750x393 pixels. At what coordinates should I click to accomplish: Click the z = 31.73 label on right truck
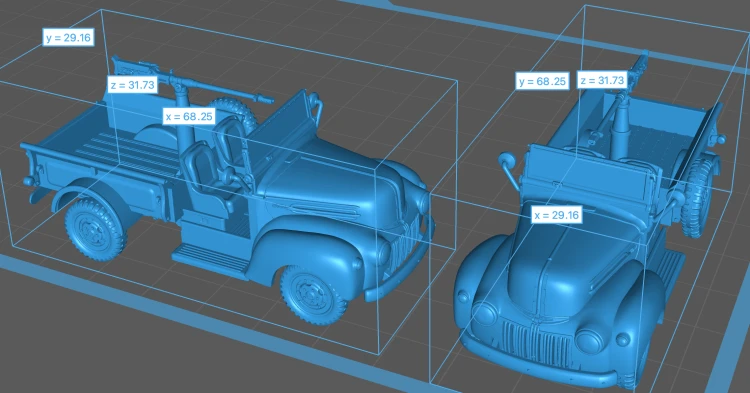pos(602,80)
